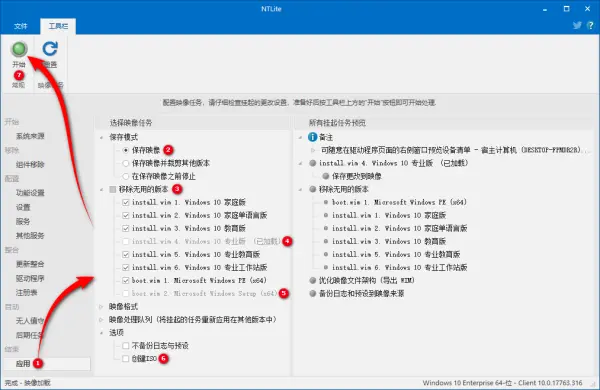The width and height of the screenshot is (600, 390).
Task: Click the 所有挂起任务预览 panel header
Action: pyautogui.click(x=337, y=123)
